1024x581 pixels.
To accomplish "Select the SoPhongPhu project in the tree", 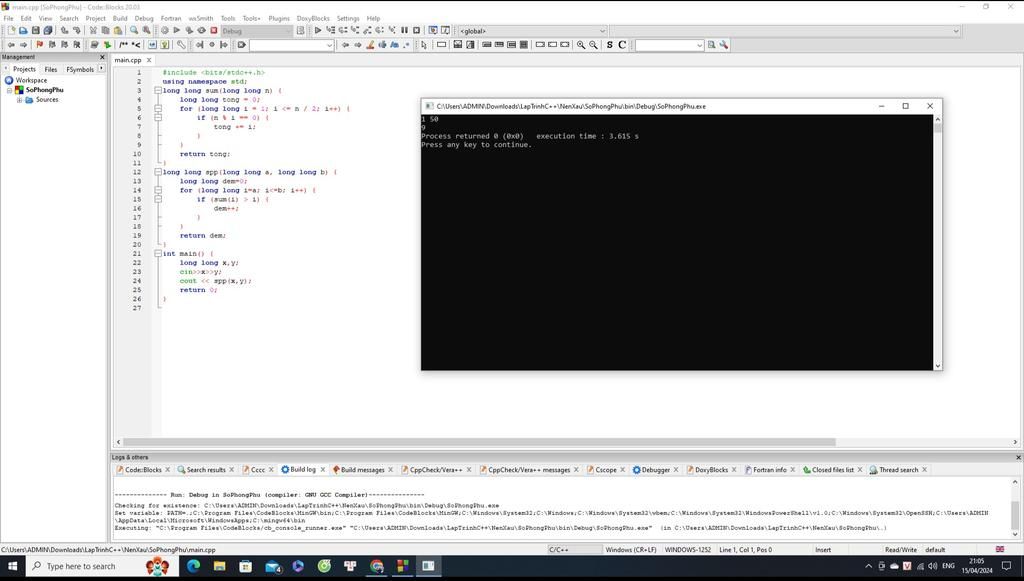I will [x=44, y=90].
